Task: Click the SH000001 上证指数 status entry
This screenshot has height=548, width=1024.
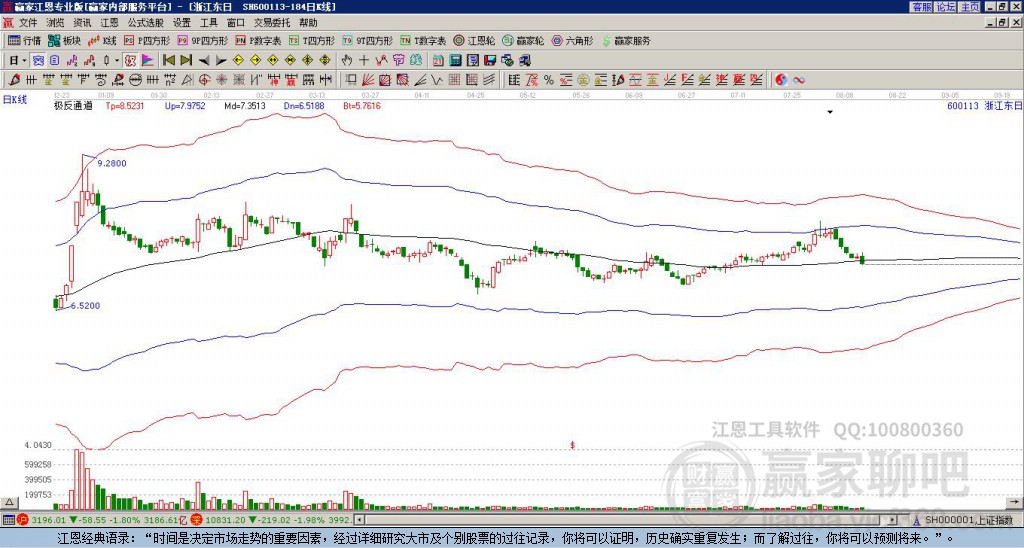Action: pos(968,520)
